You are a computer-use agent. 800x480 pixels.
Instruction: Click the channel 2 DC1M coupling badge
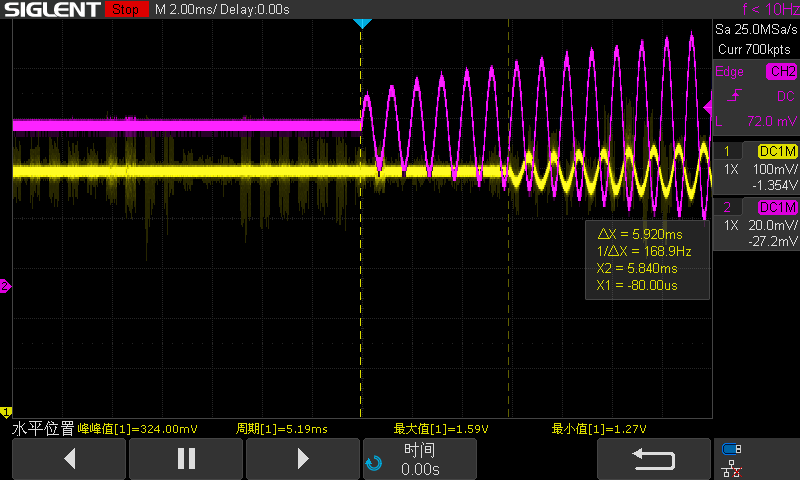coord(778,207)
